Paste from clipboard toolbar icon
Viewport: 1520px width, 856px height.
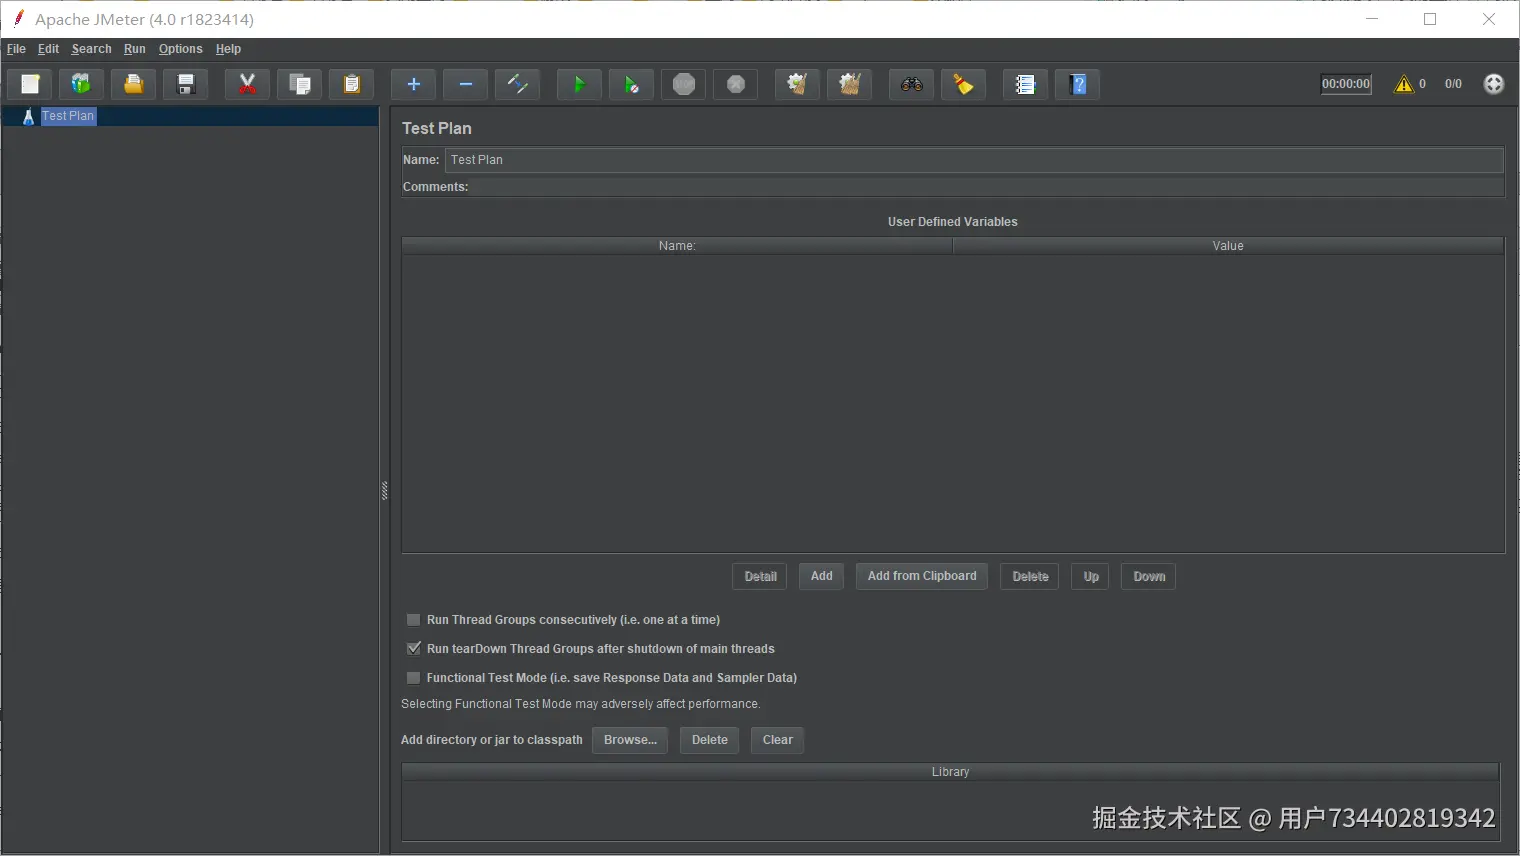click(351, 85)
